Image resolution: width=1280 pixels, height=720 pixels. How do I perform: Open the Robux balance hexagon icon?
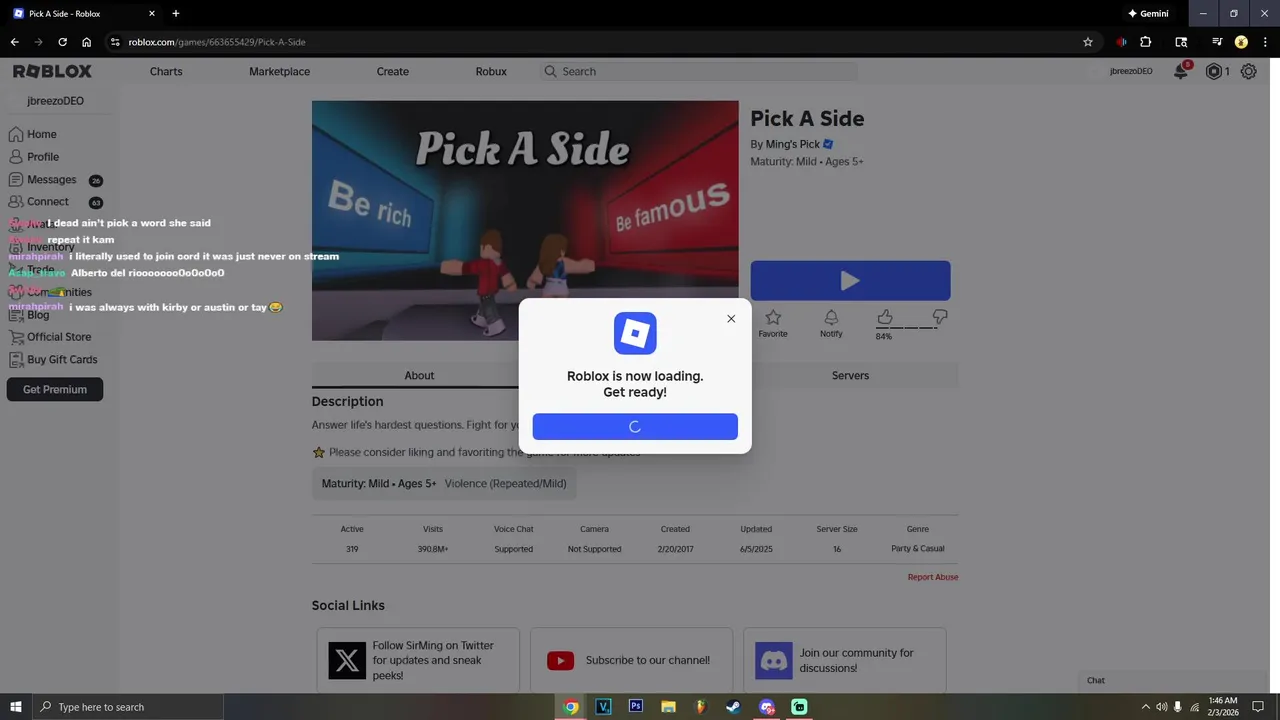(x=1214, y=71)
